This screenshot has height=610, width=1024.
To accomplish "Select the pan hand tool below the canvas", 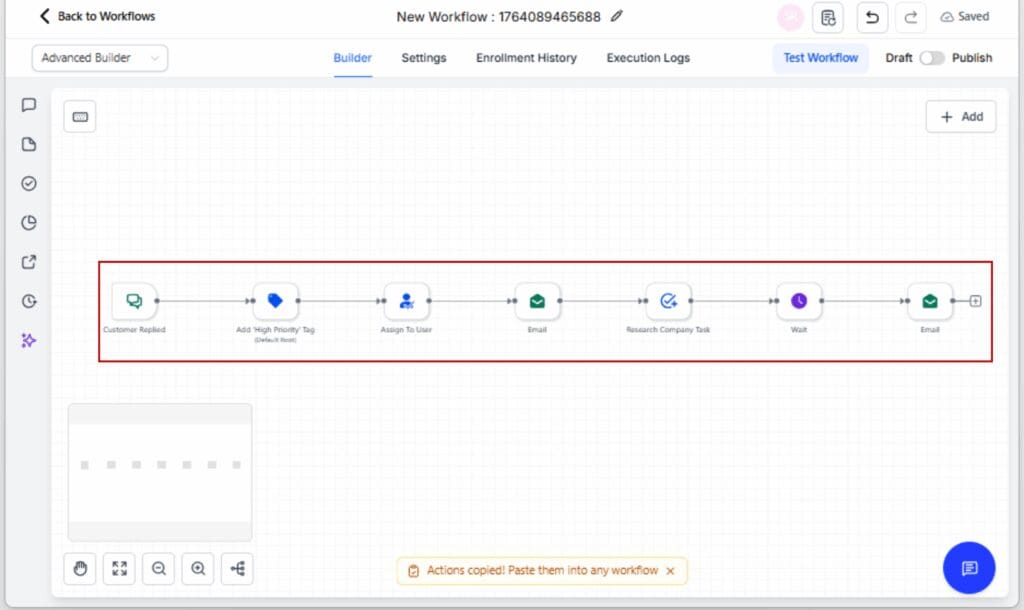I will [x=80, y=568].
